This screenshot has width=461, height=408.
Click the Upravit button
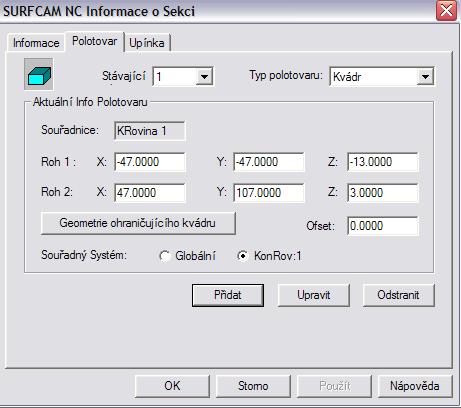(x=313, y=295)
